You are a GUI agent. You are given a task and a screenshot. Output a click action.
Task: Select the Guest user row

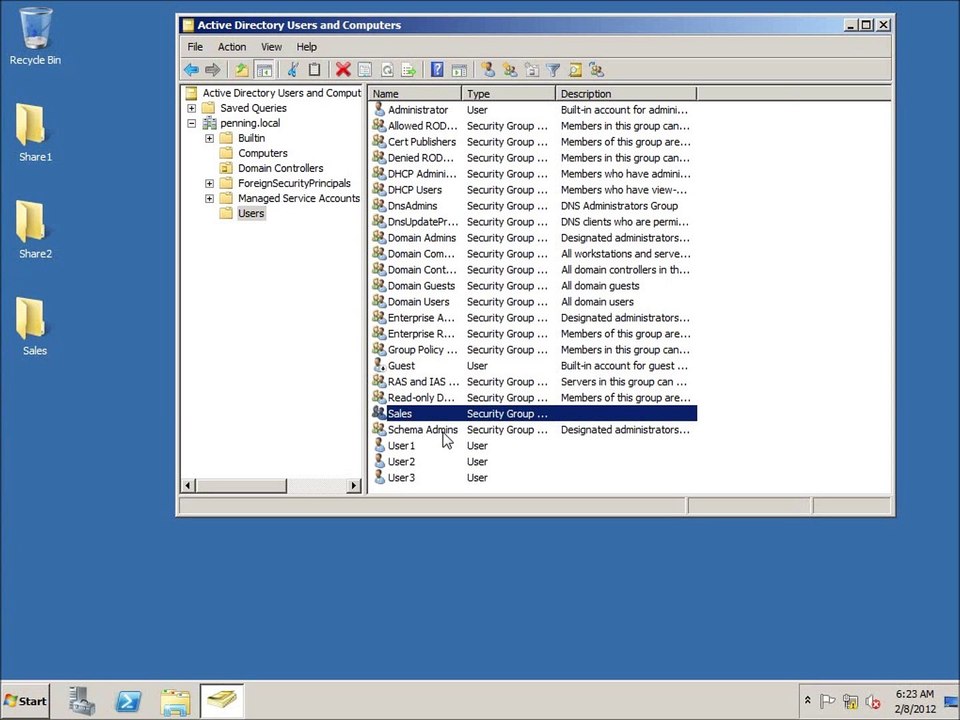tap(534, 366)
